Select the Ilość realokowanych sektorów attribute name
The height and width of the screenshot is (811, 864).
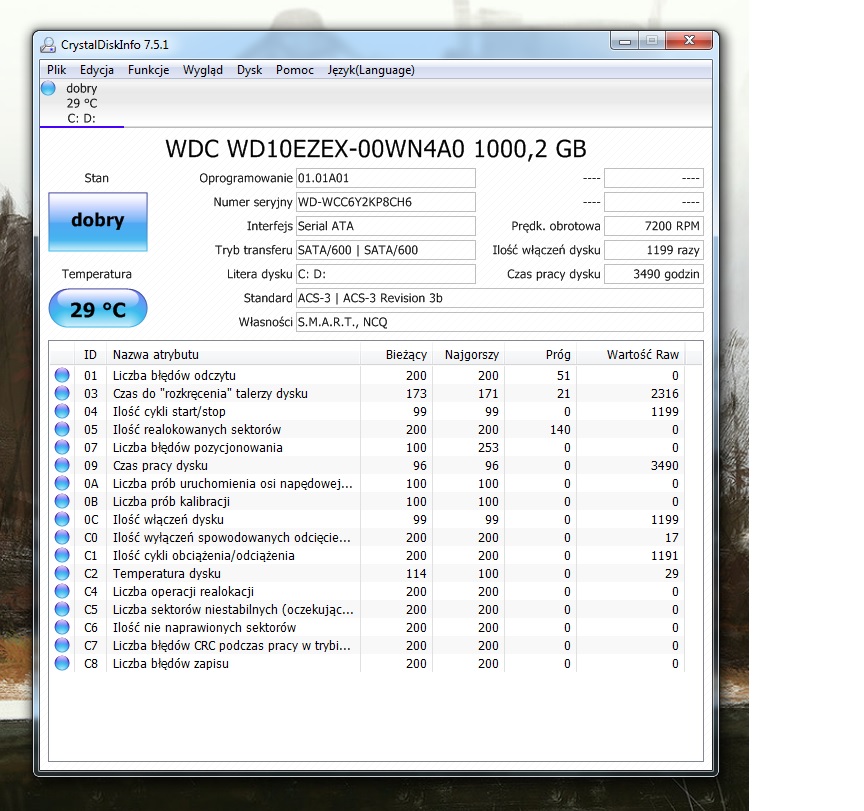pos(197,430)
